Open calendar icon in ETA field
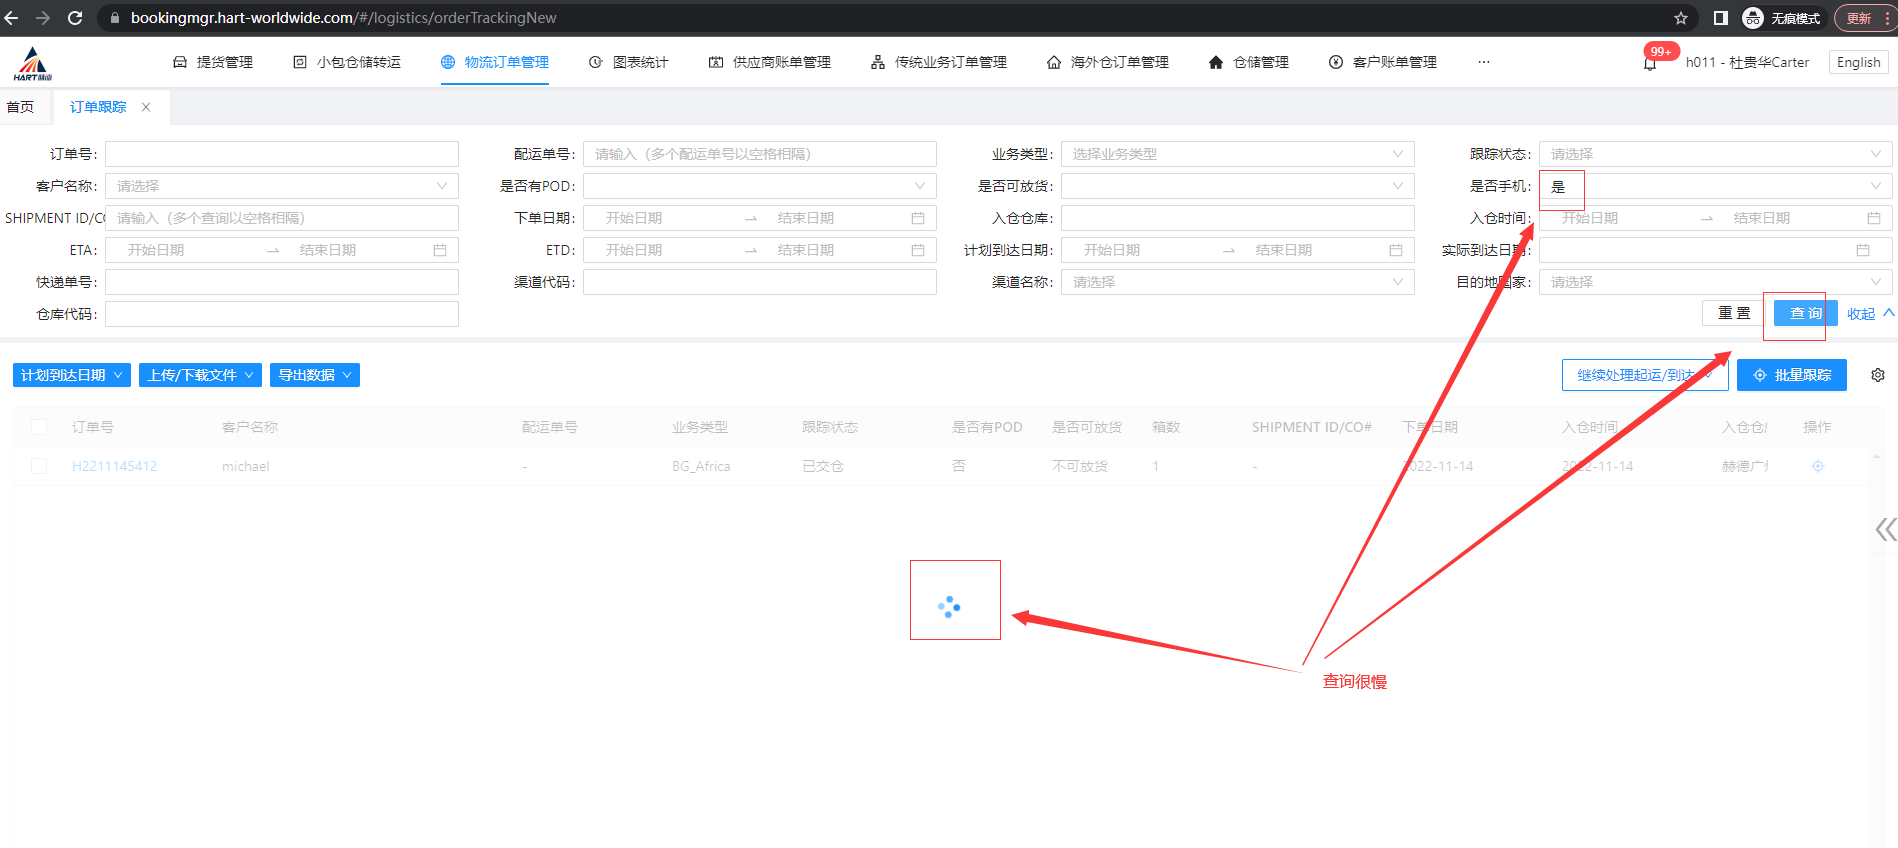The height and width of the screenshot is (848, 1898). [439, 250]
